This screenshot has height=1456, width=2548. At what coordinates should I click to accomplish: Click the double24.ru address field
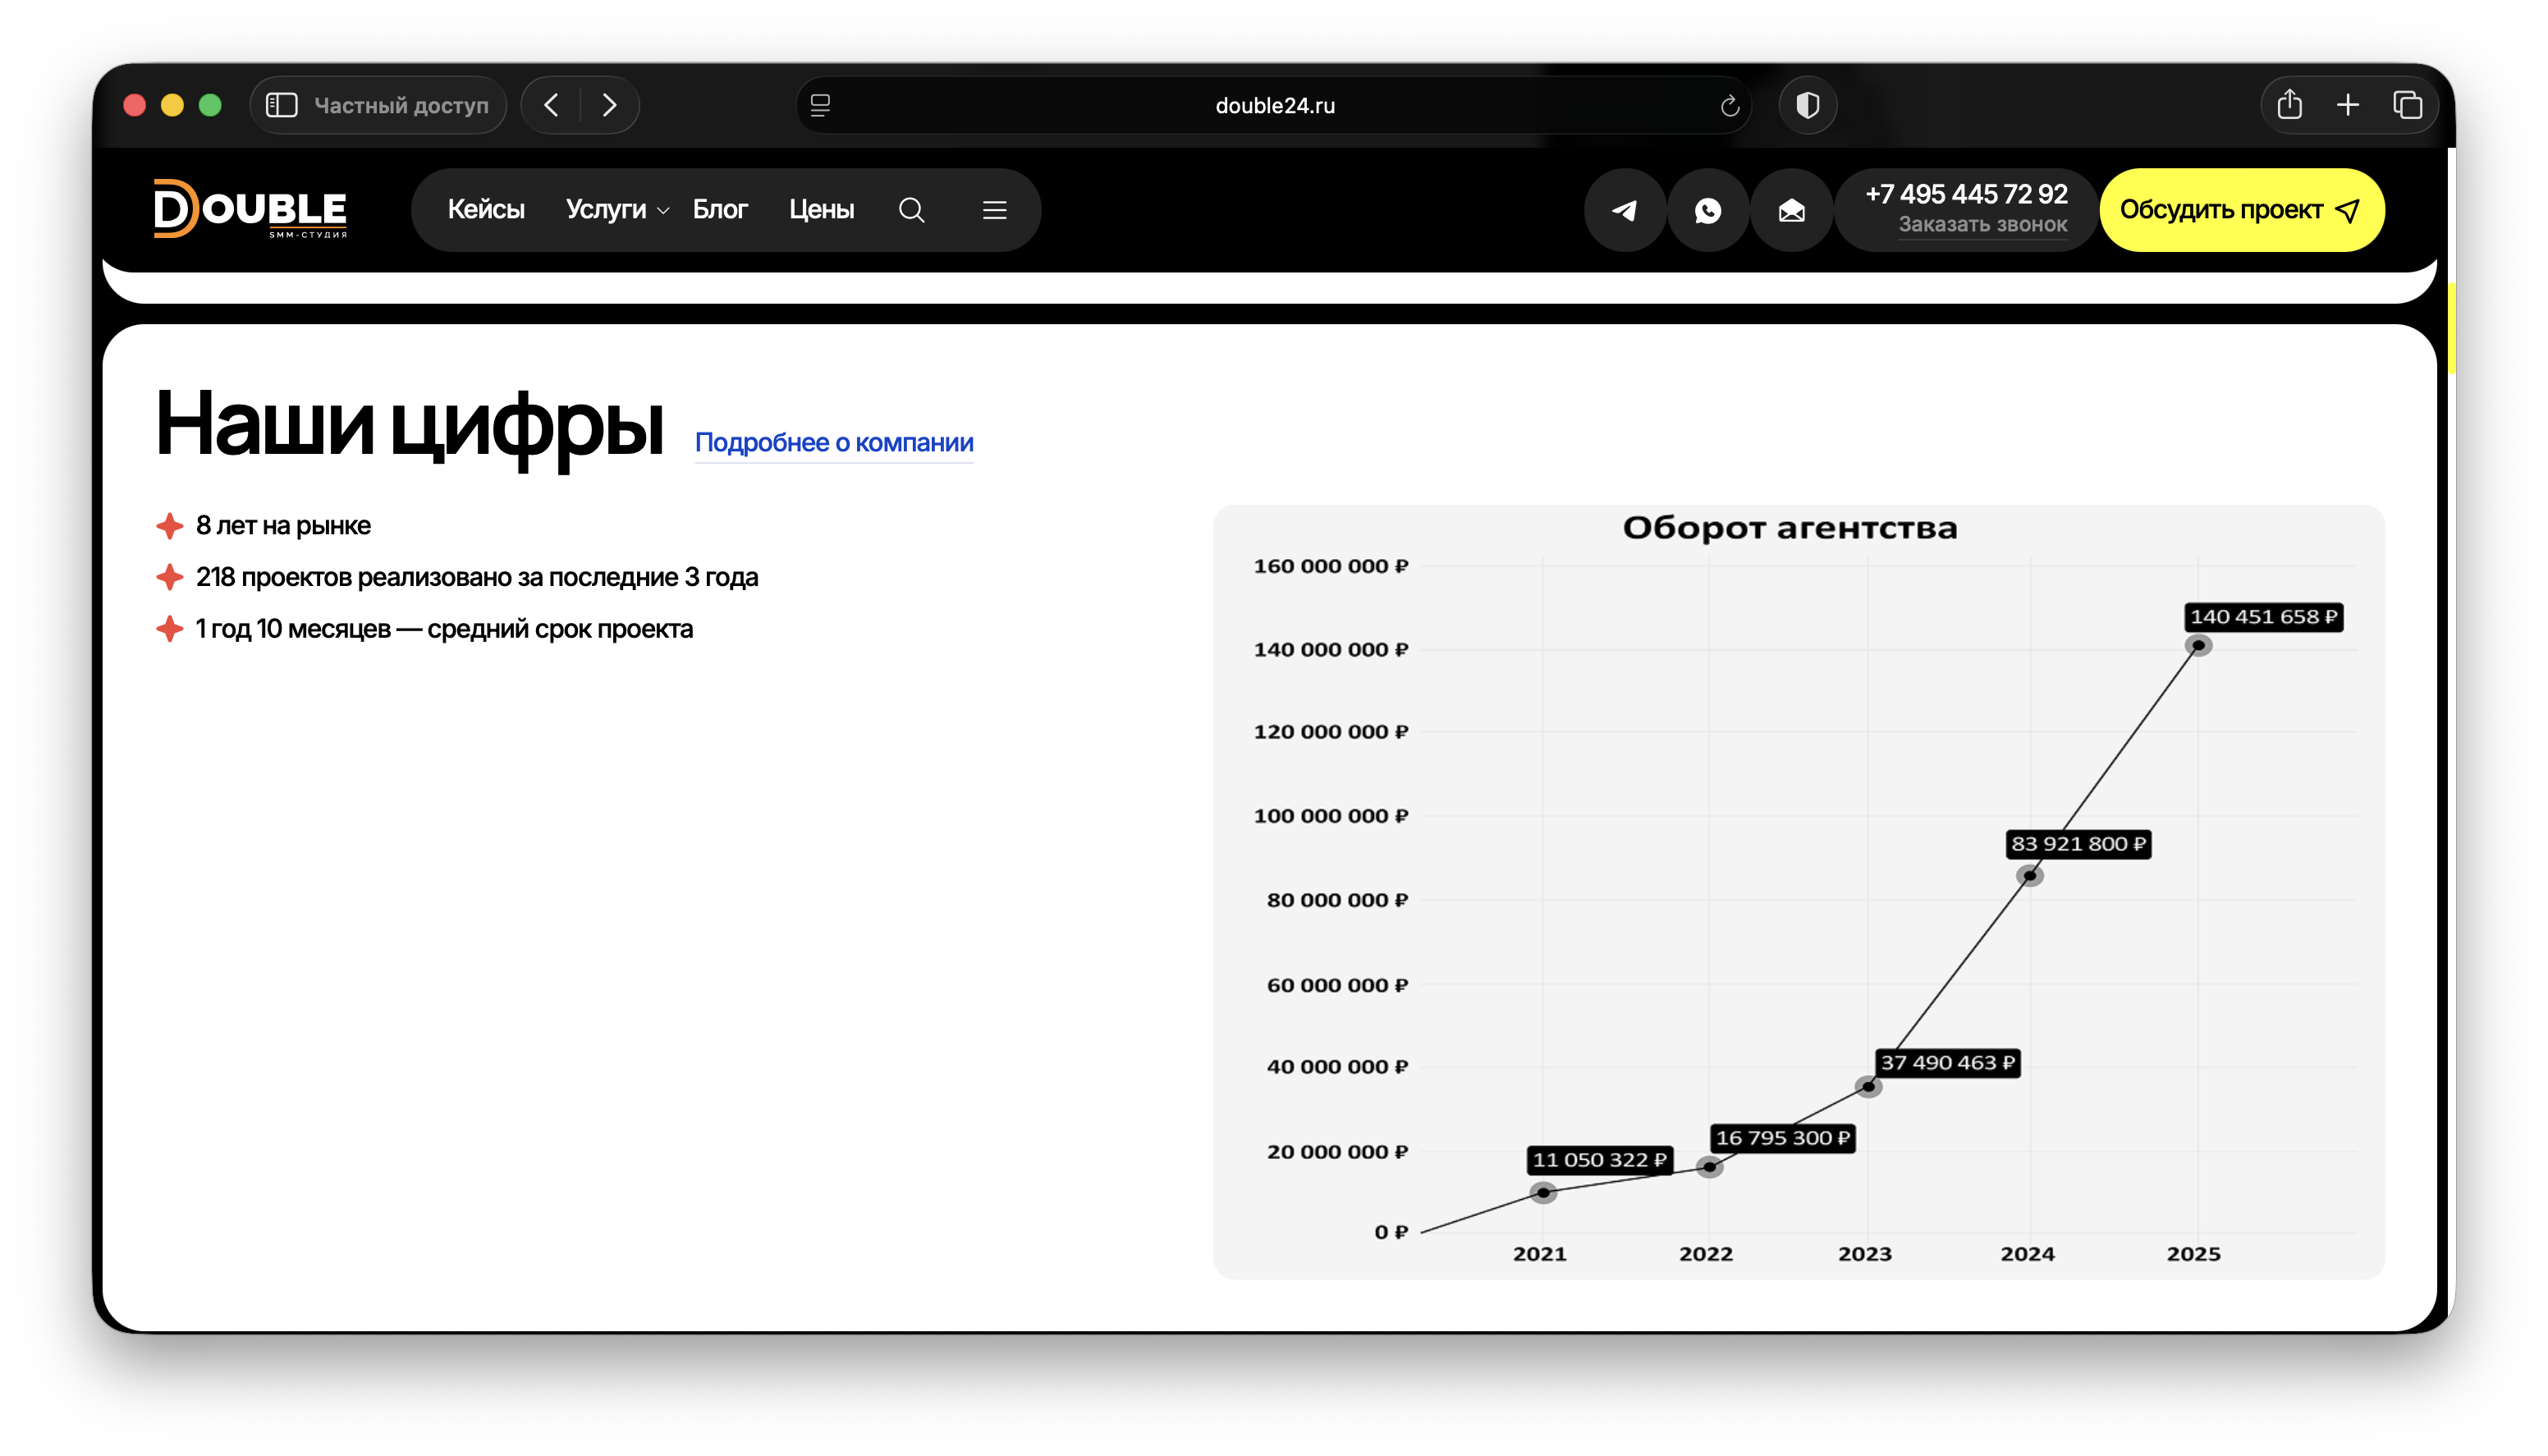tap(1274, 105)
